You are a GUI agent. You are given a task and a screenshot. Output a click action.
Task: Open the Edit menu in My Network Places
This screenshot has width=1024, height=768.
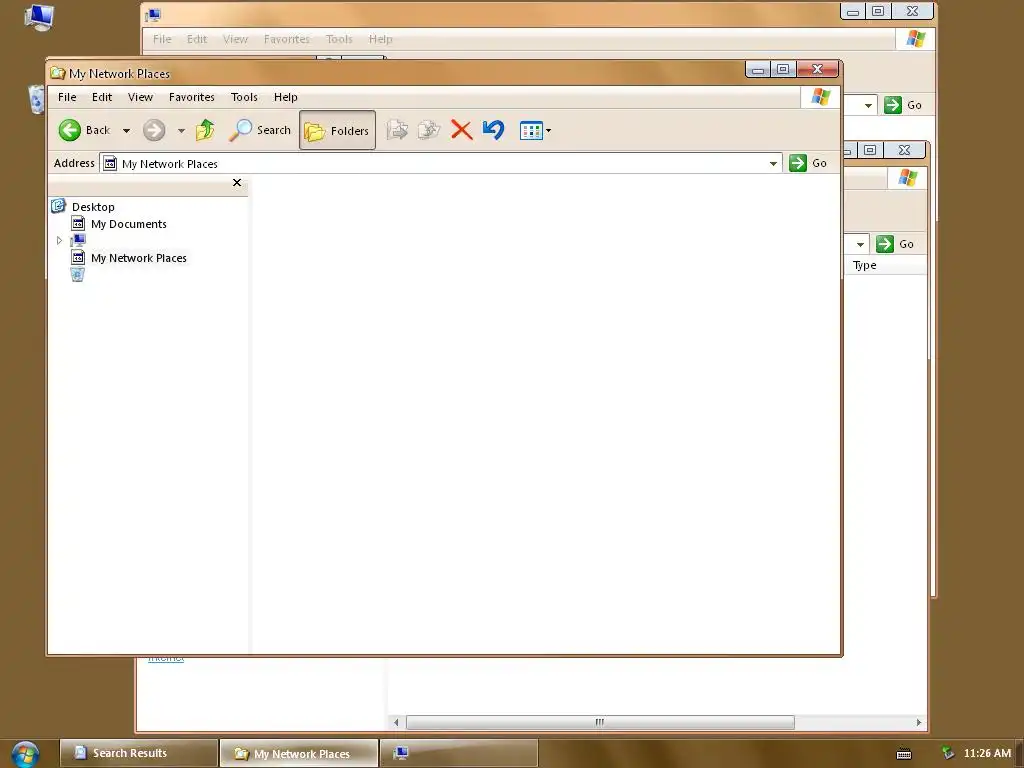(x=102, y=97)
